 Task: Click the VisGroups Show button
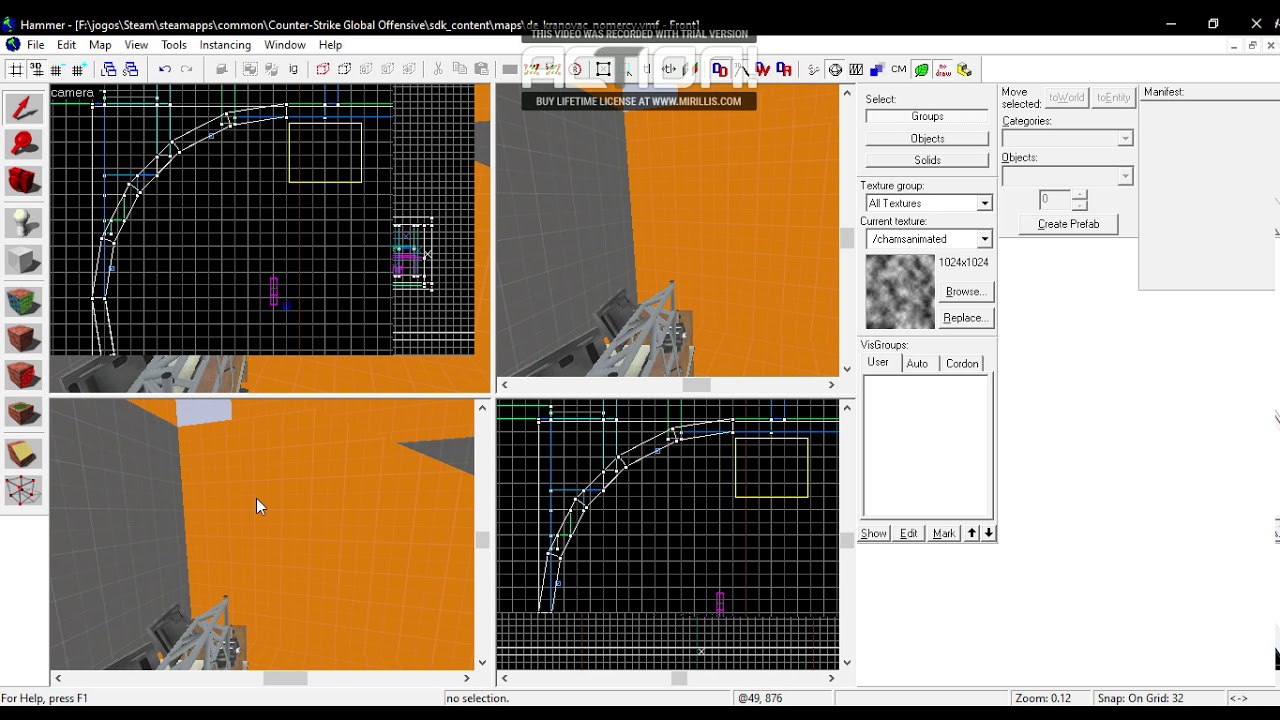pyautogui.click(x=874, y=533)
